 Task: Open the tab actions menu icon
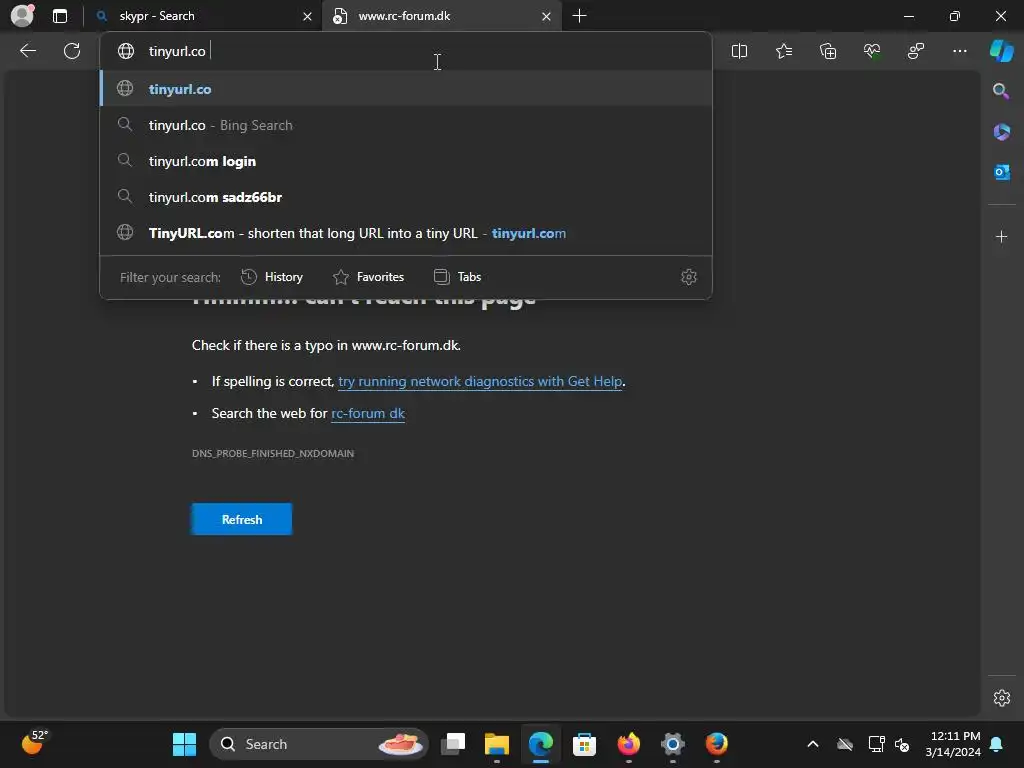click(60, 16)
